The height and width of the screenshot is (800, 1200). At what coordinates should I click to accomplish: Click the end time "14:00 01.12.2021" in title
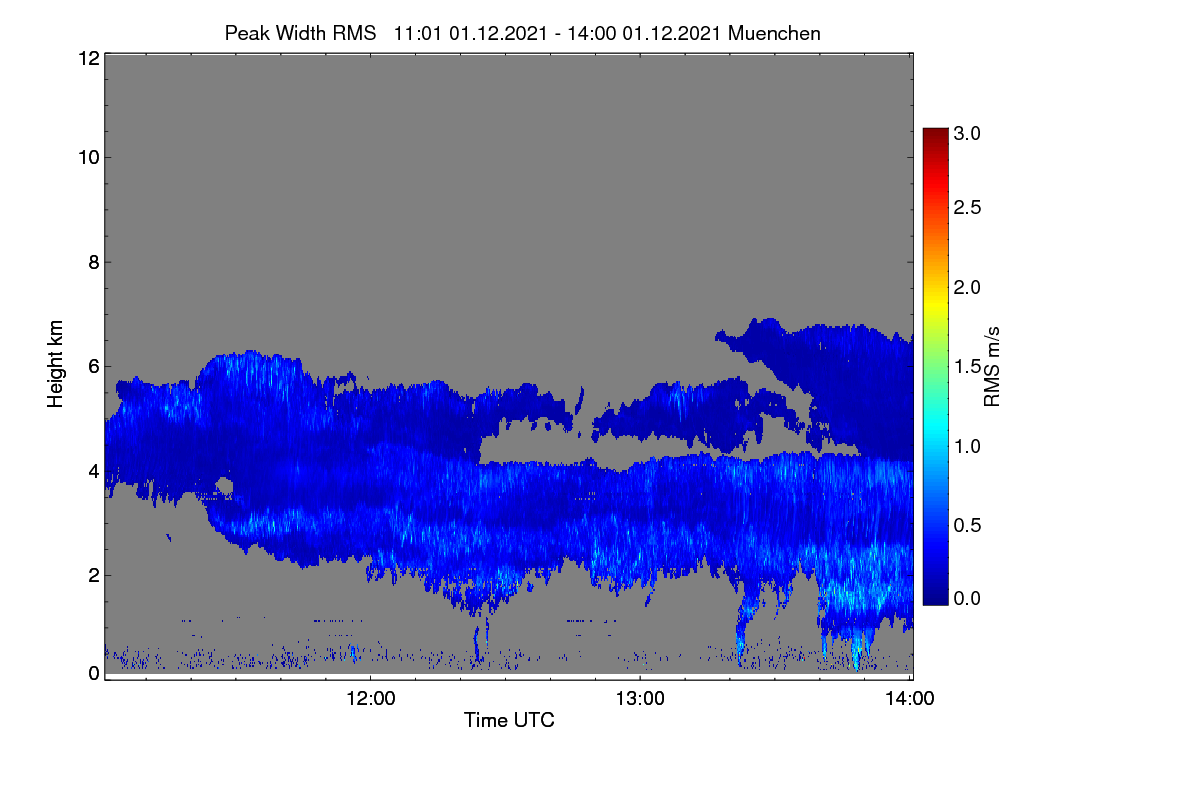(x=644, y=33)
